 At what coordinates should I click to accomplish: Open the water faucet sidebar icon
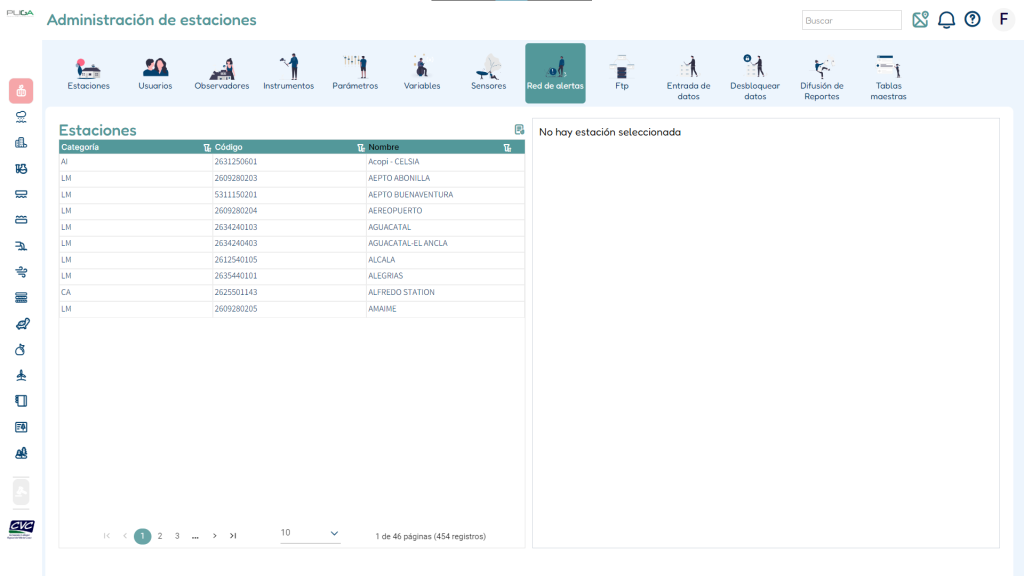click(21, 246)
